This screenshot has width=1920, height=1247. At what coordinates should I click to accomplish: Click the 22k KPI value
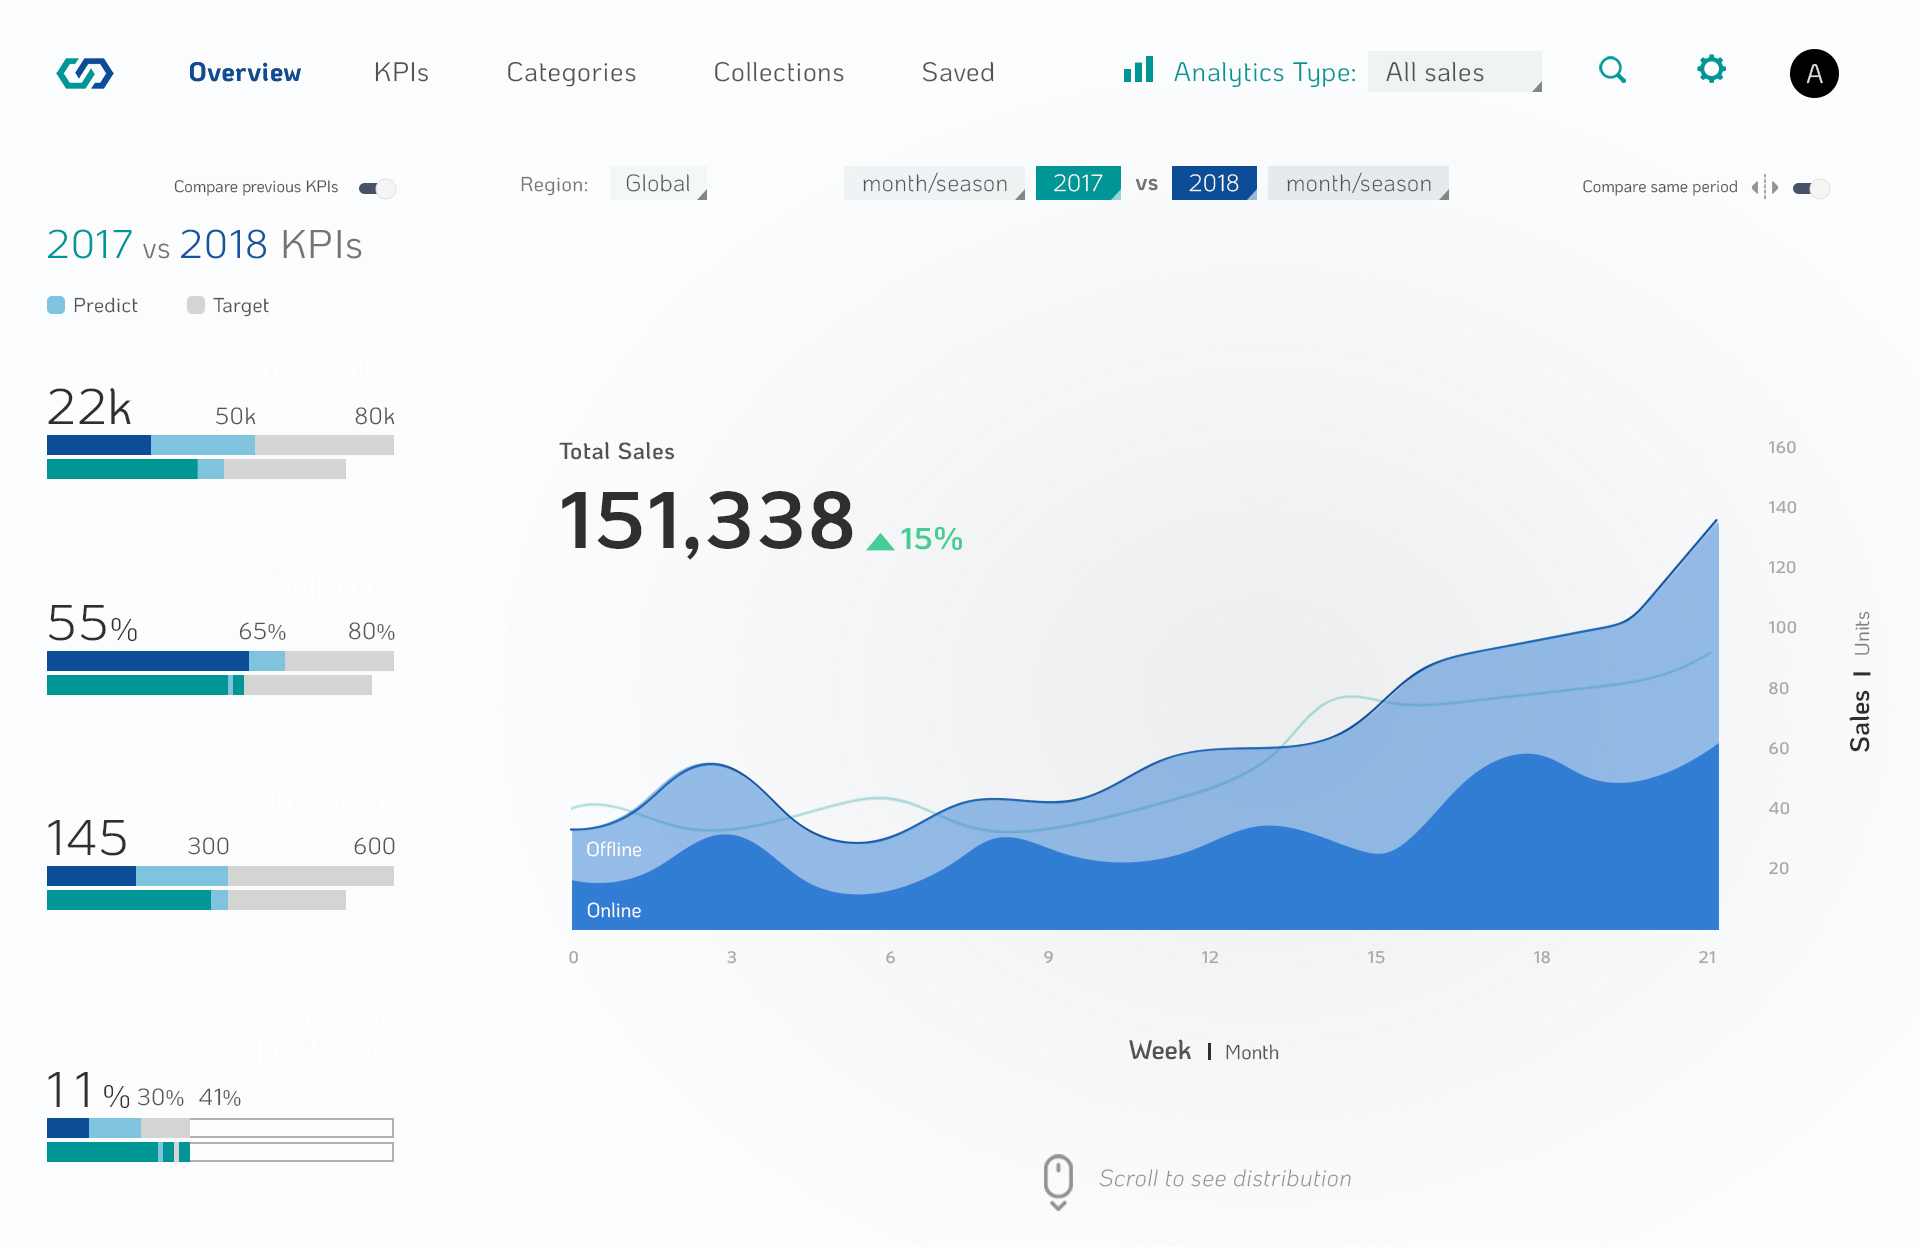point(89,407)
